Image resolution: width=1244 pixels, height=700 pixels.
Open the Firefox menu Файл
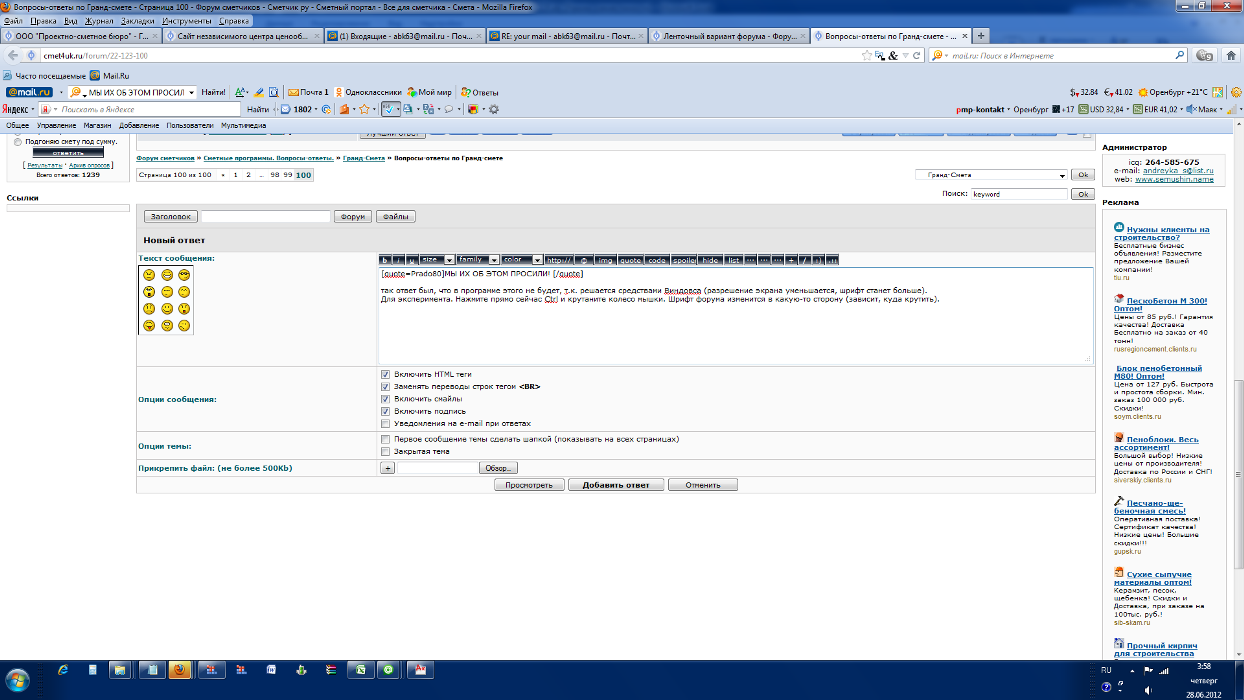click(14, 20)
